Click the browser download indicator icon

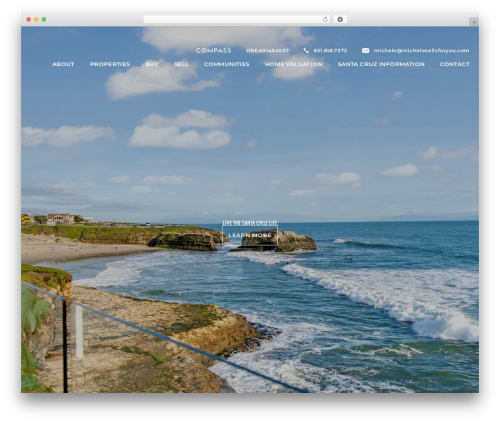[340, 20]
